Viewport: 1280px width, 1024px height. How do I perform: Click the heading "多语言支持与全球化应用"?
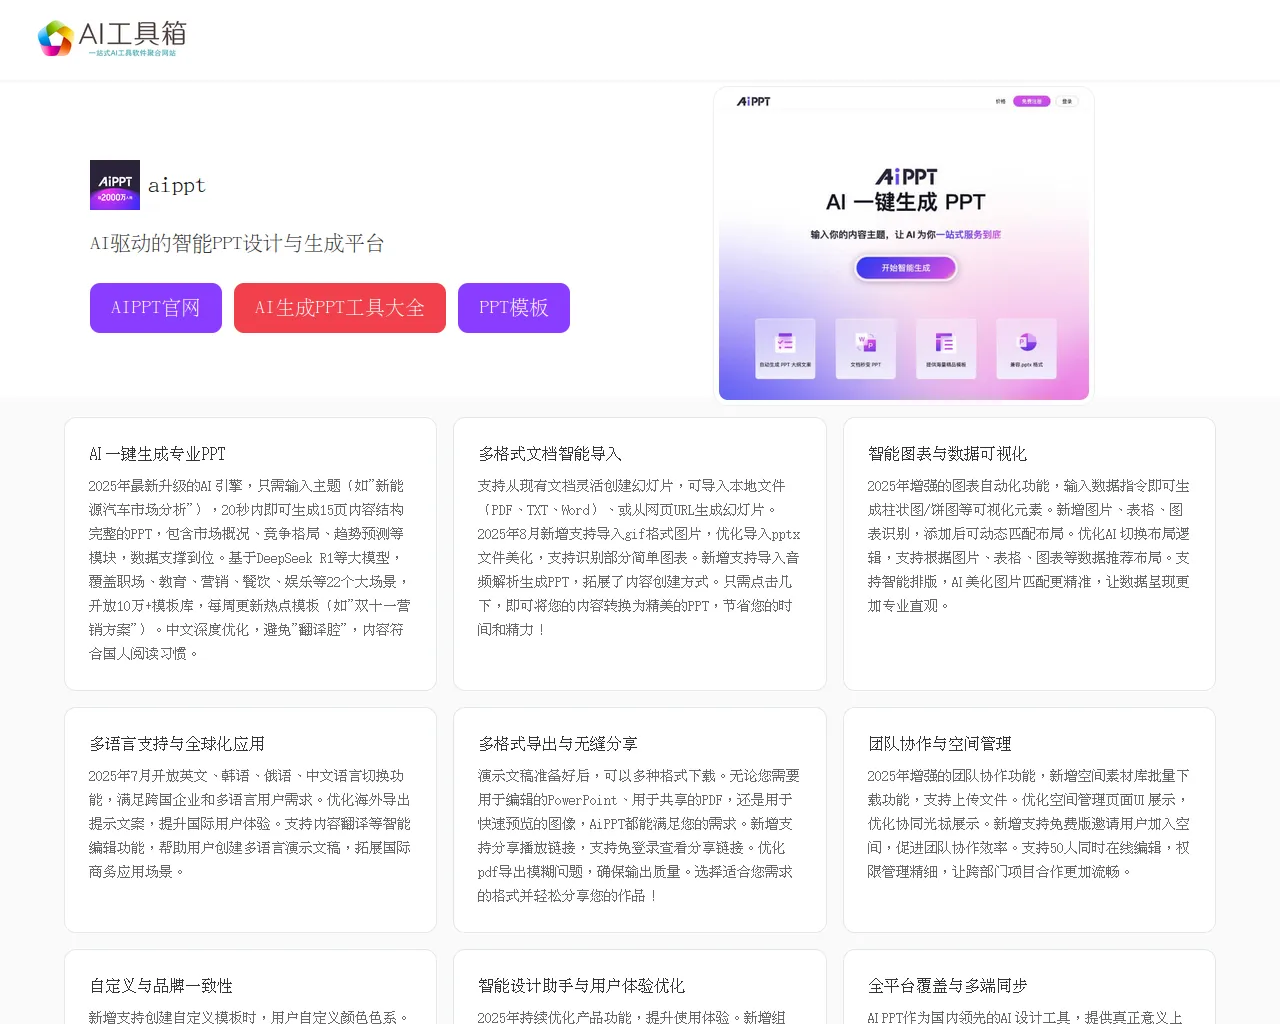point(177,744)
